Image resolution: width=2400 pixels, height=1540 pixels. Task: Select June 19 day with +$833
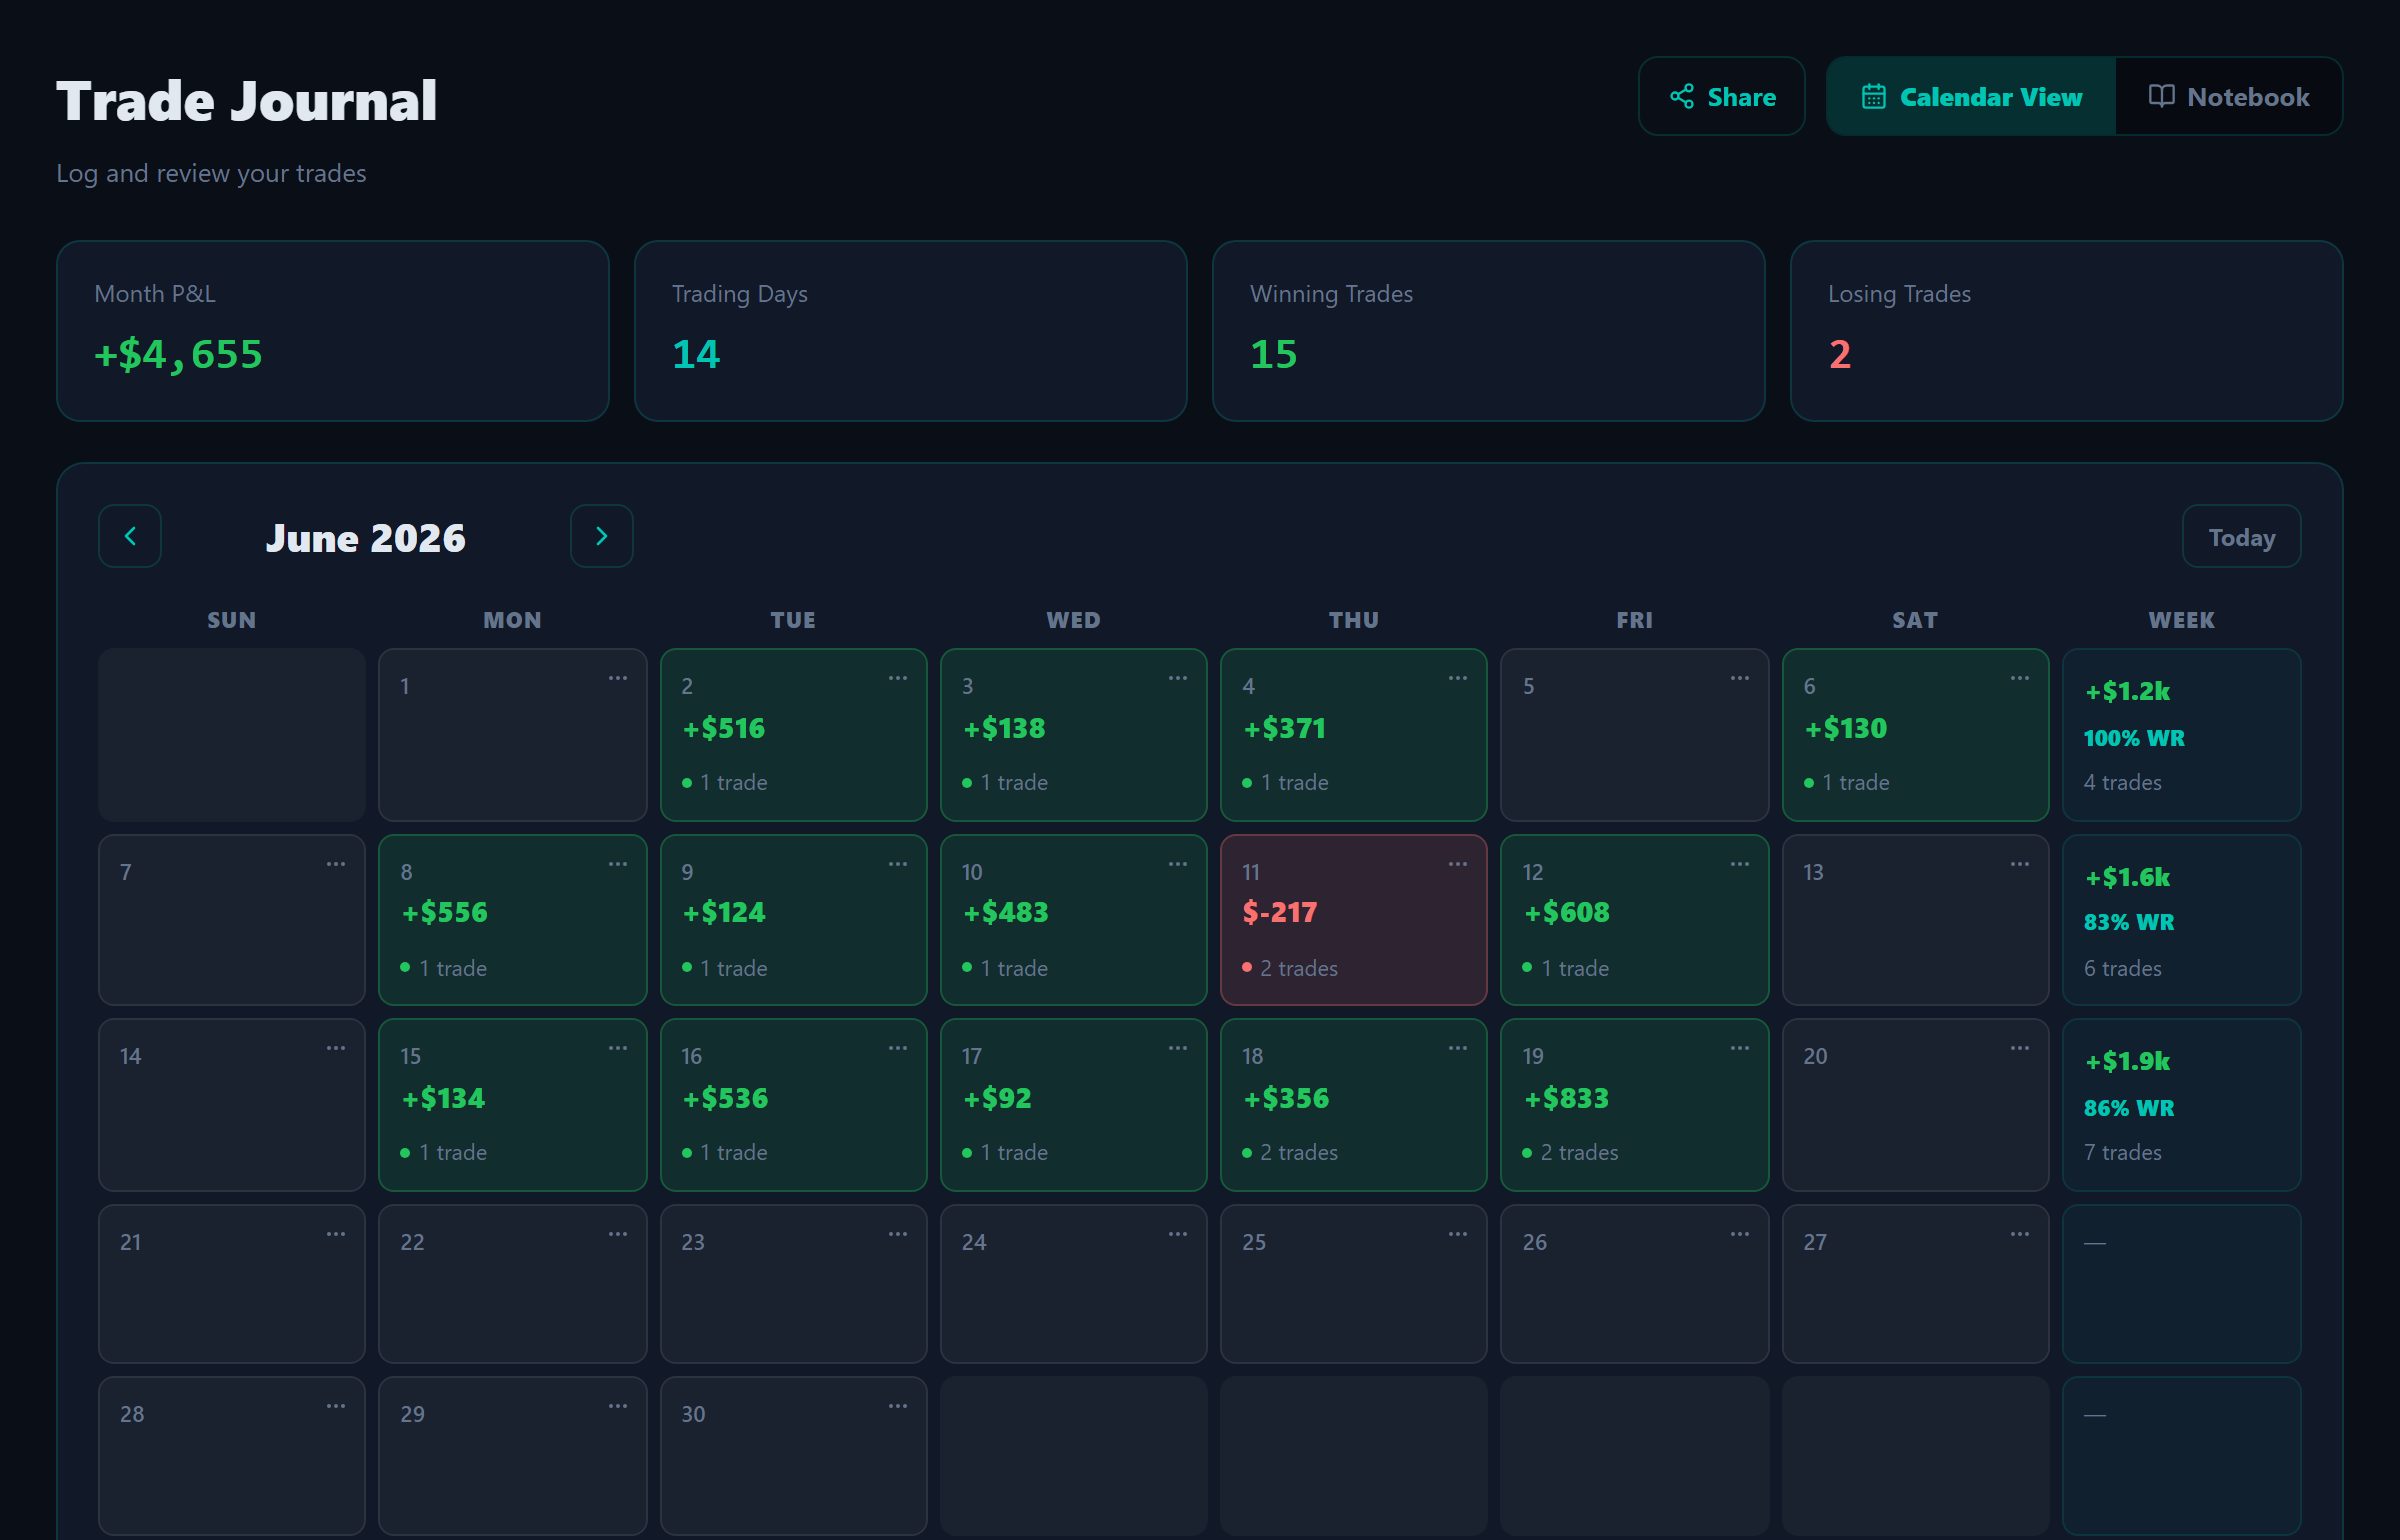pos(1634,1105)
